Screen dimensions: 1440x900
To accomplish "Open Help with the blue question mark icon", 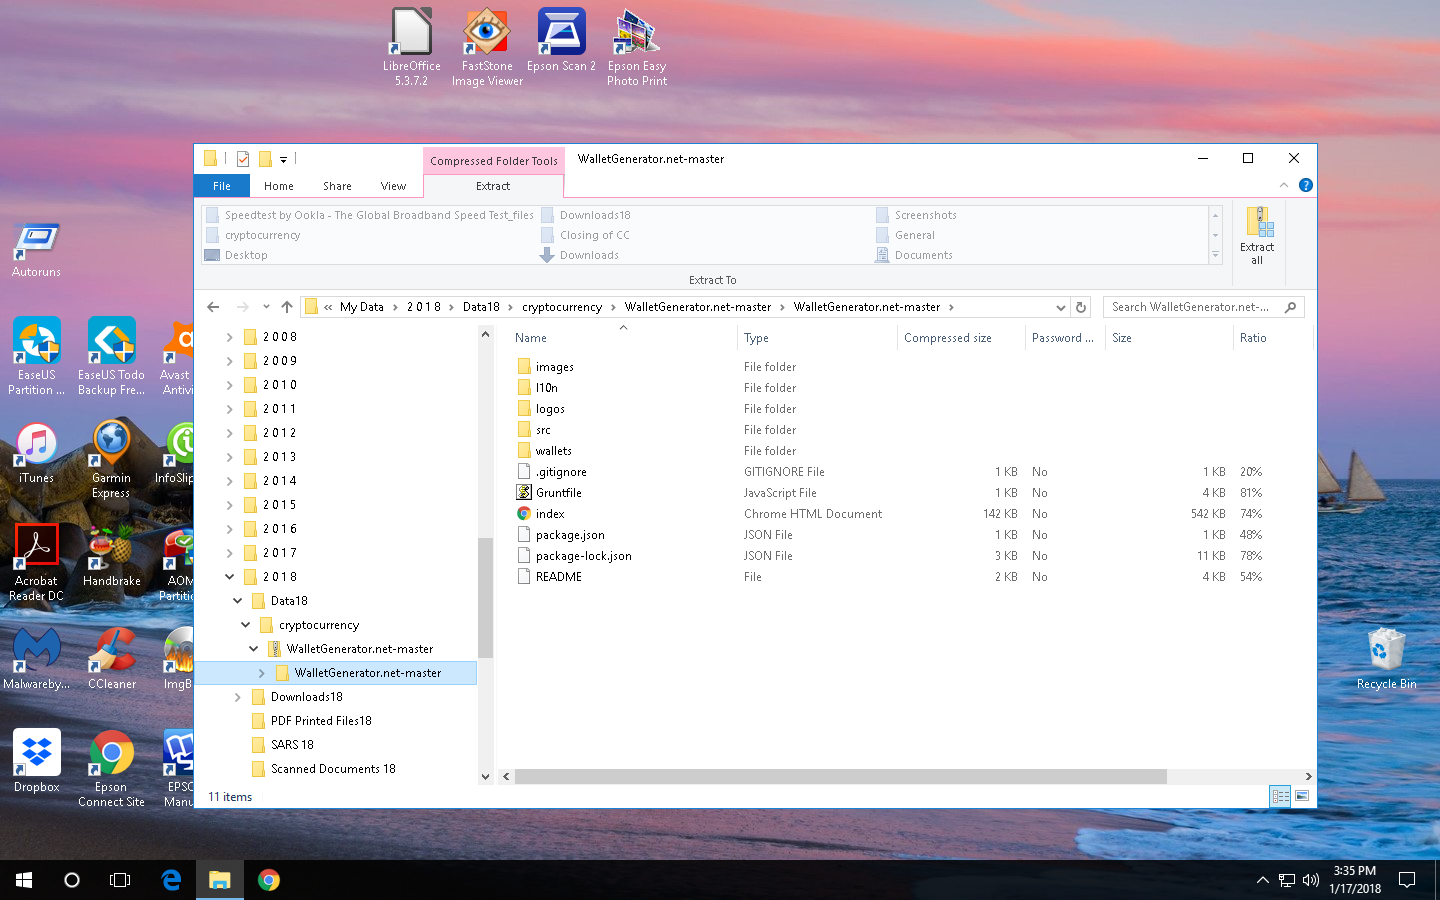I will point(1305,184).
